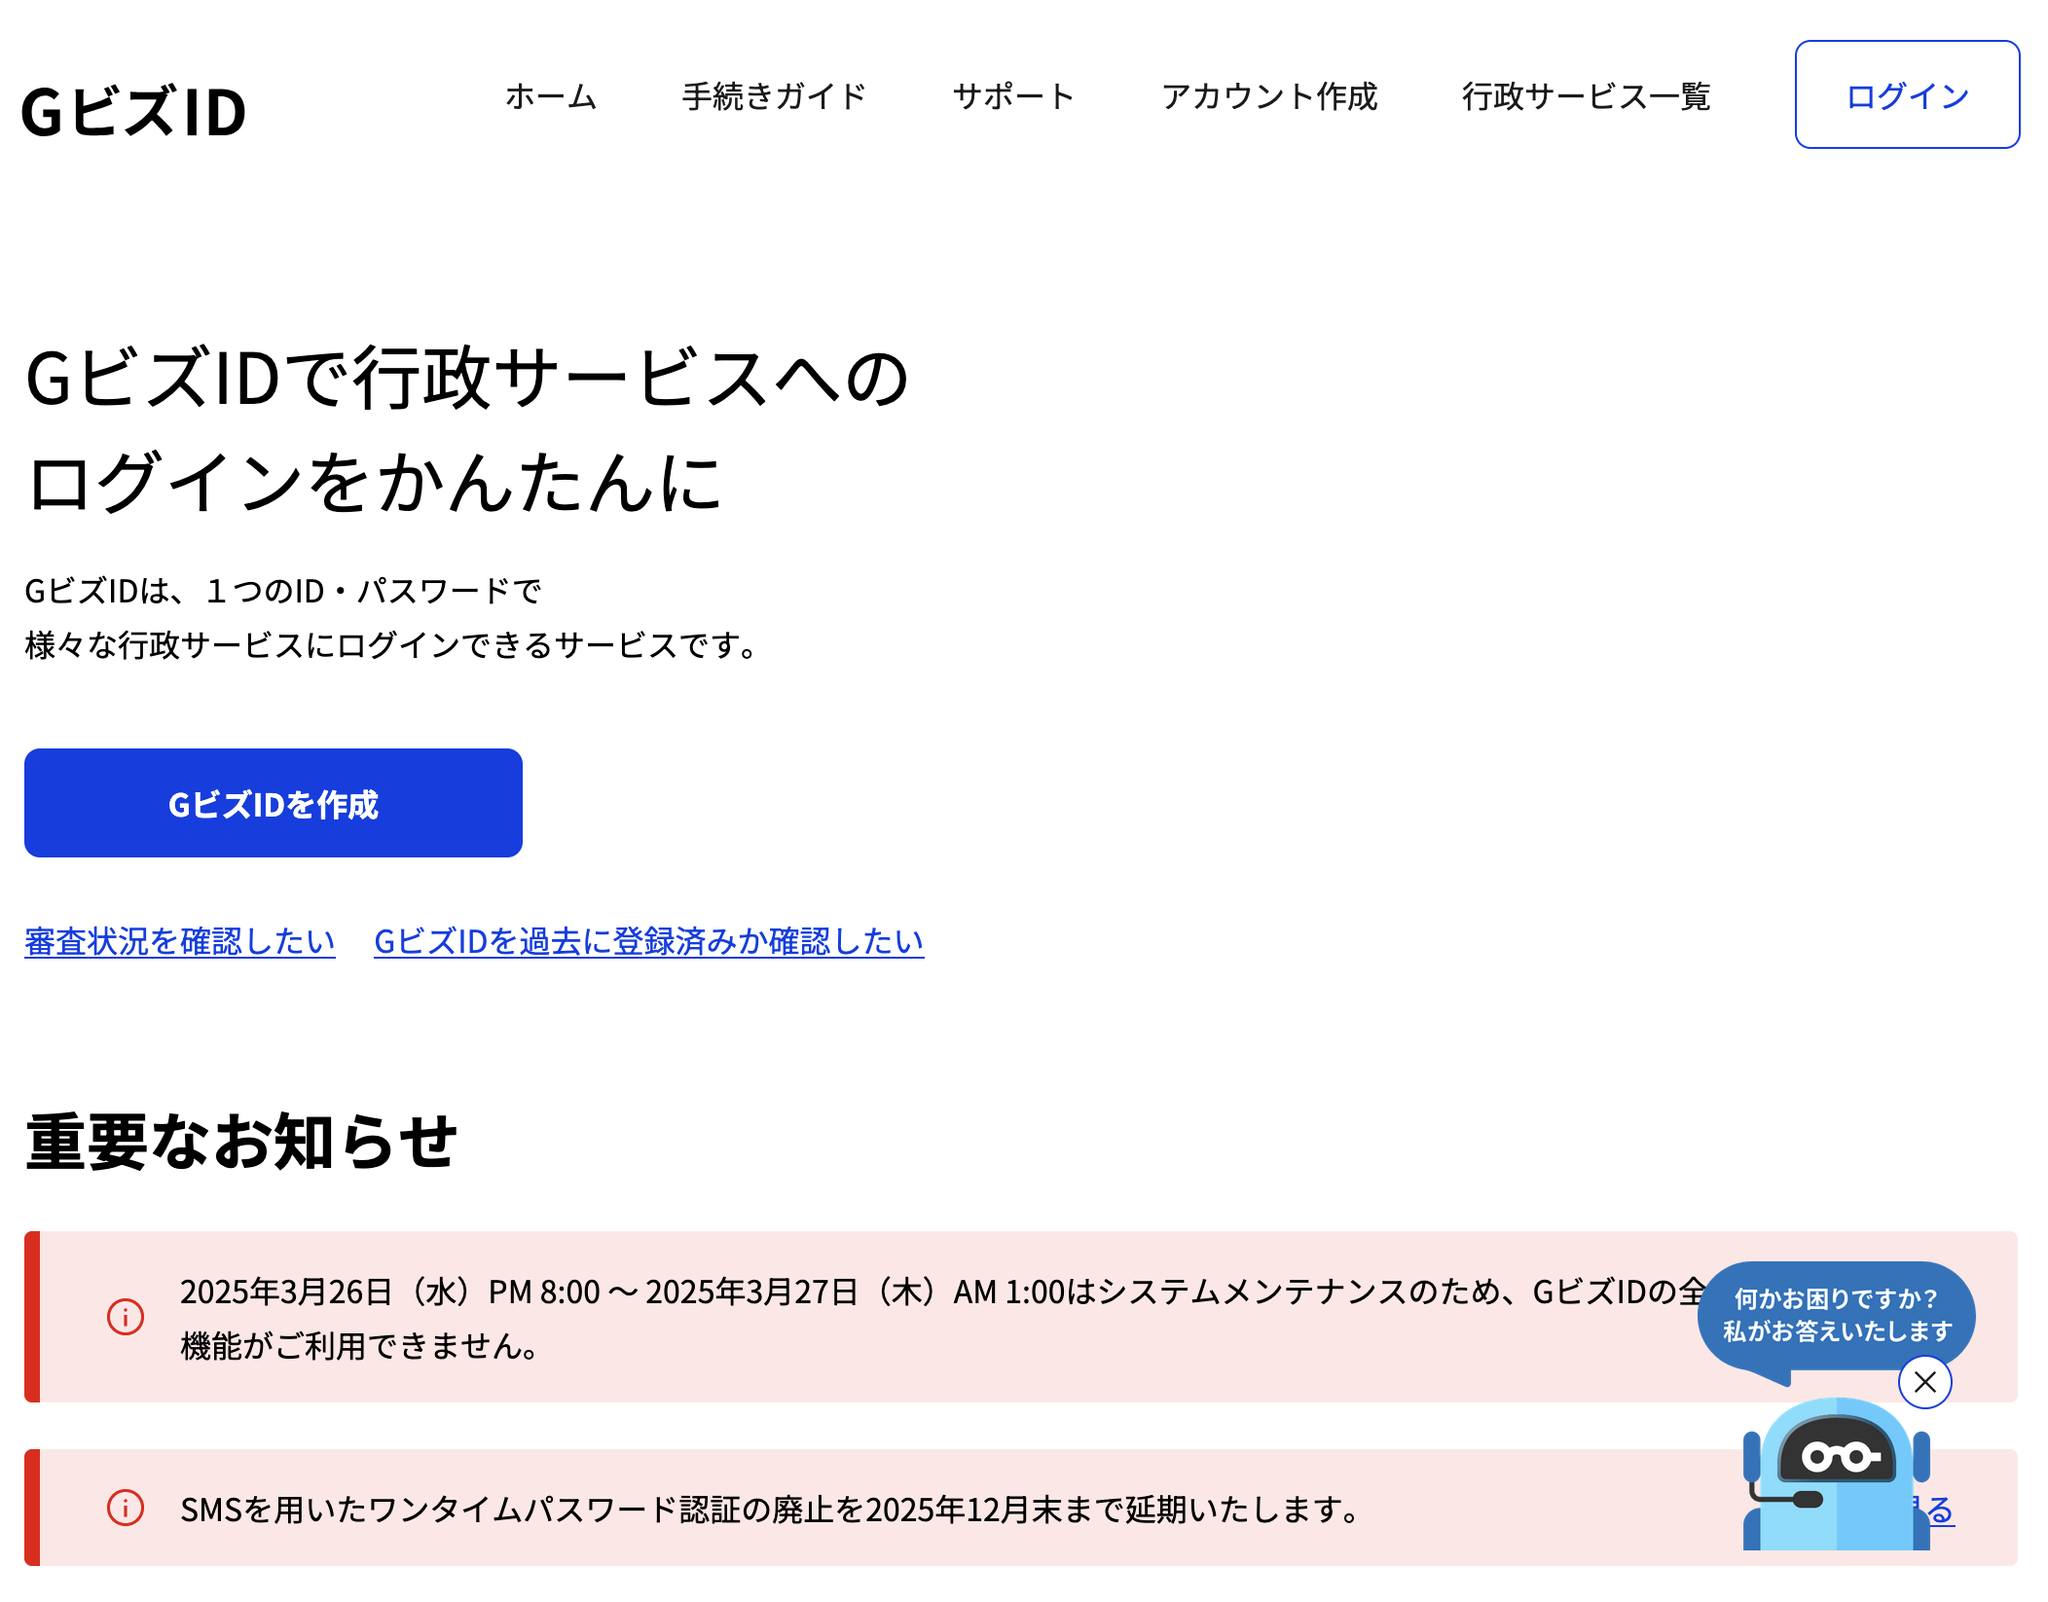Open GビズIDを過去に登録済みか確認したい link

click(648, 940)
